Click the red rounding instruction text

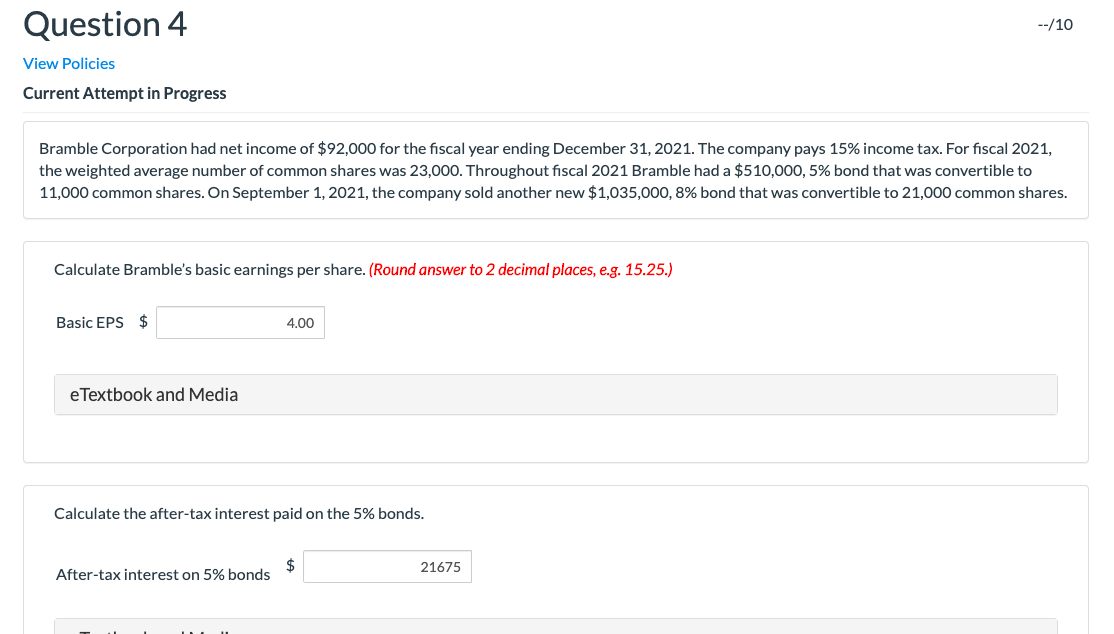(520, 269)
